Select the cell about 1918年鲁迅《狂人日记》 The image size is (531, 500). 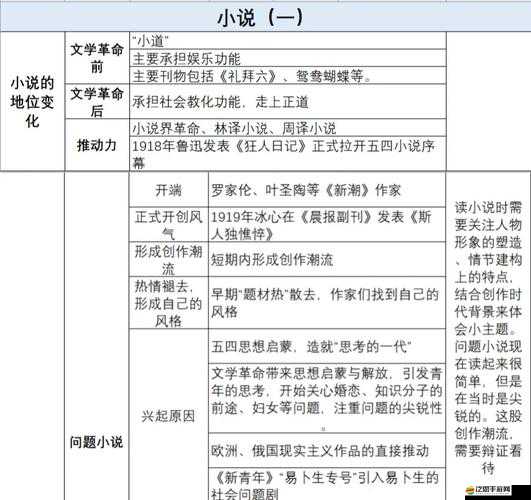(288, 154)
